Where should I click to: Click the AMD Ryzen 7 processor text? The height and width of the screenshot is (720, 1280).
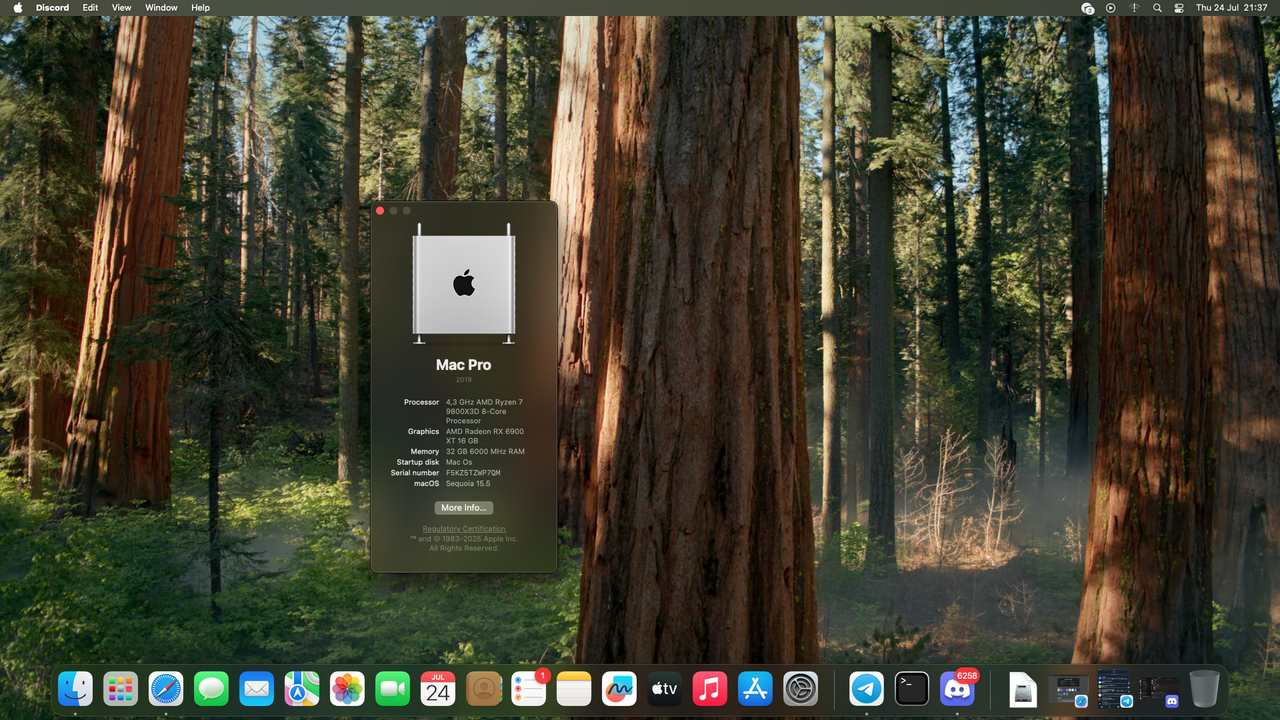pyautogui.click(x=484, y=412)
